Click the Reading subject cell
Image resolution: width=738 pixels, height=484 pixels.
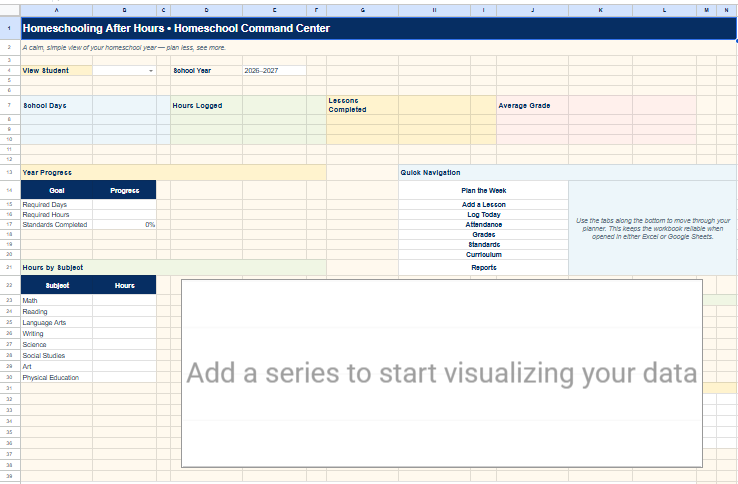point(56,311)
